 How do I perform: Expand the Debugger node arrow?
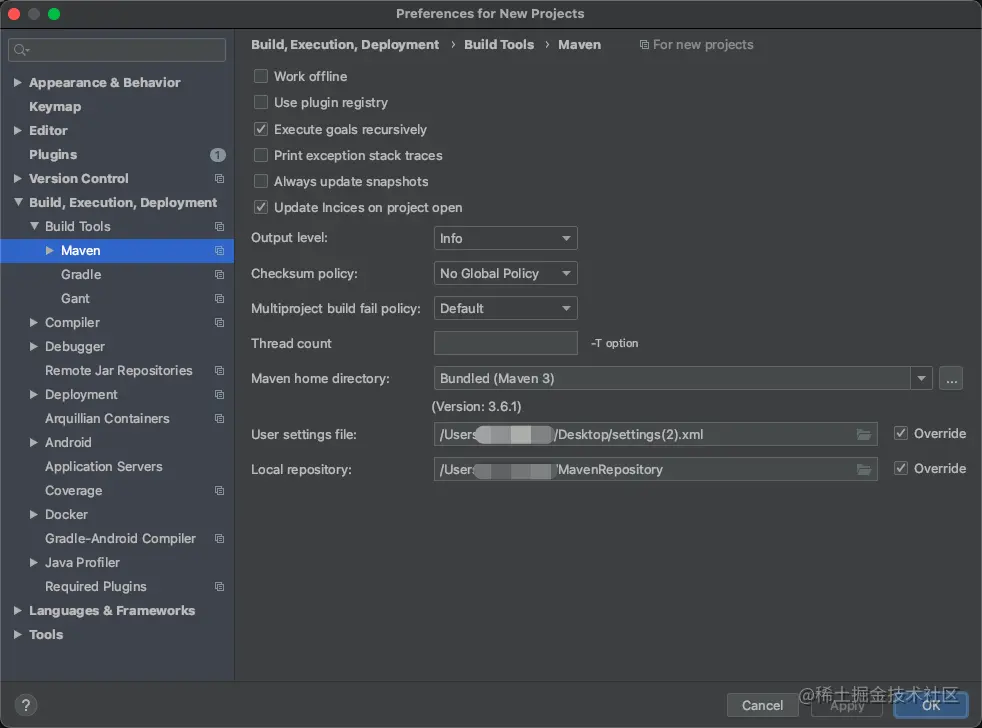34,346
